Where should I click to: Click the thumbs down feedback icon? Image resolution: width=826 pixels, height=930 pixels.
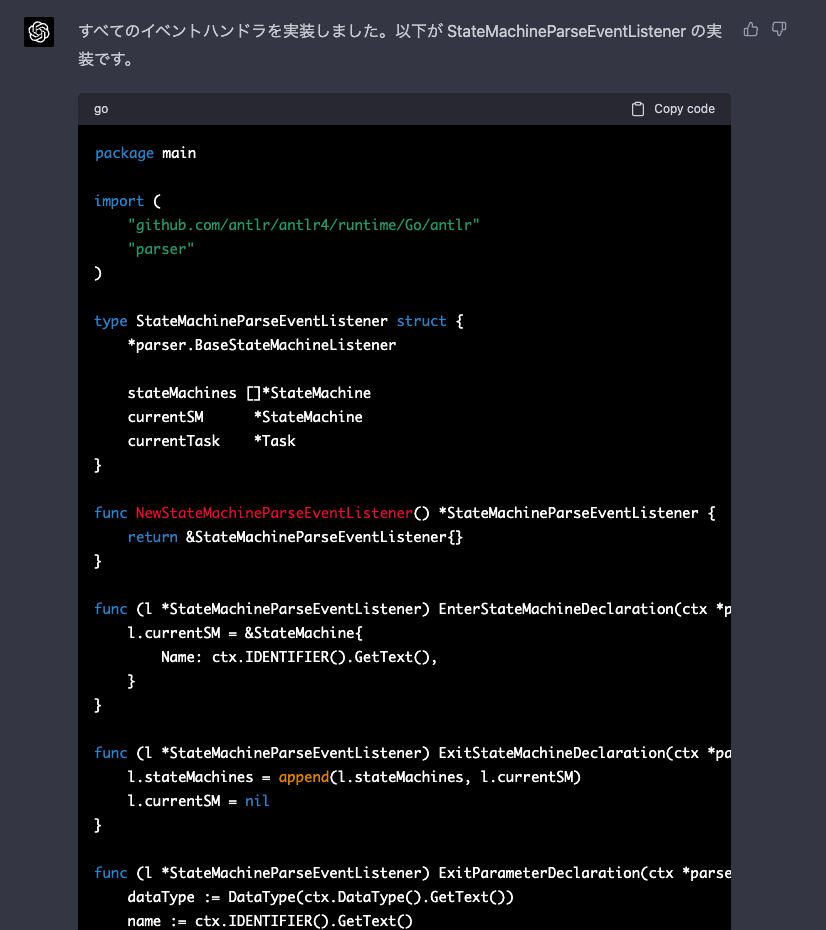point(779,29)
